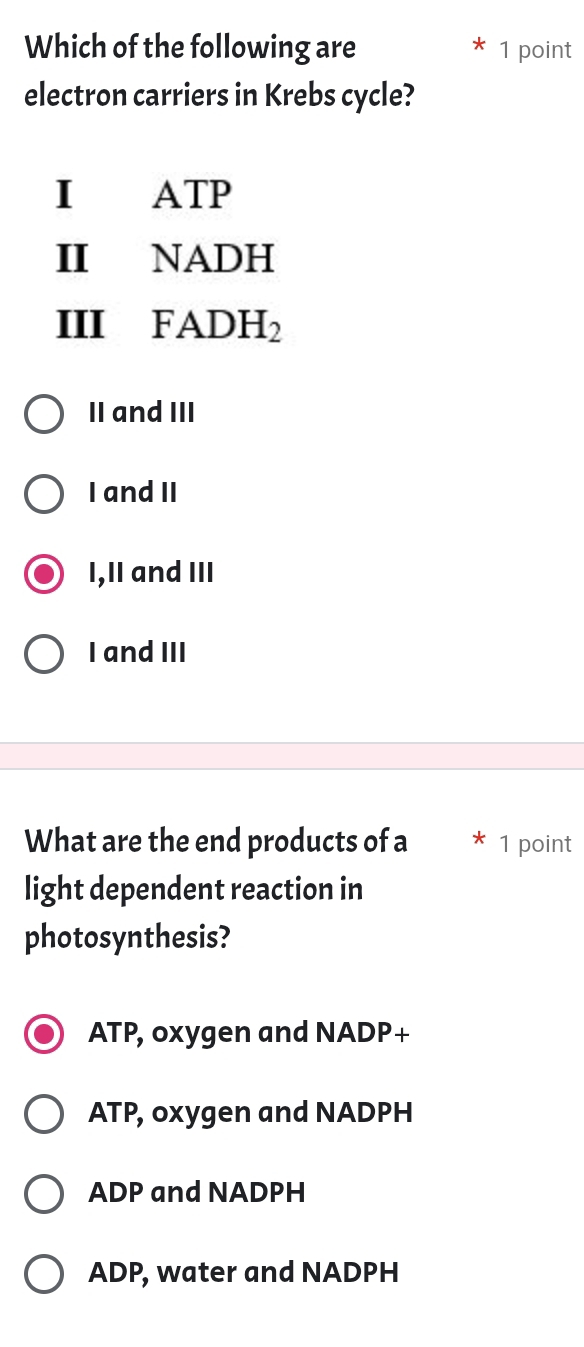
Task: Select radio option 'II and III'
Action: coord(44,413)
